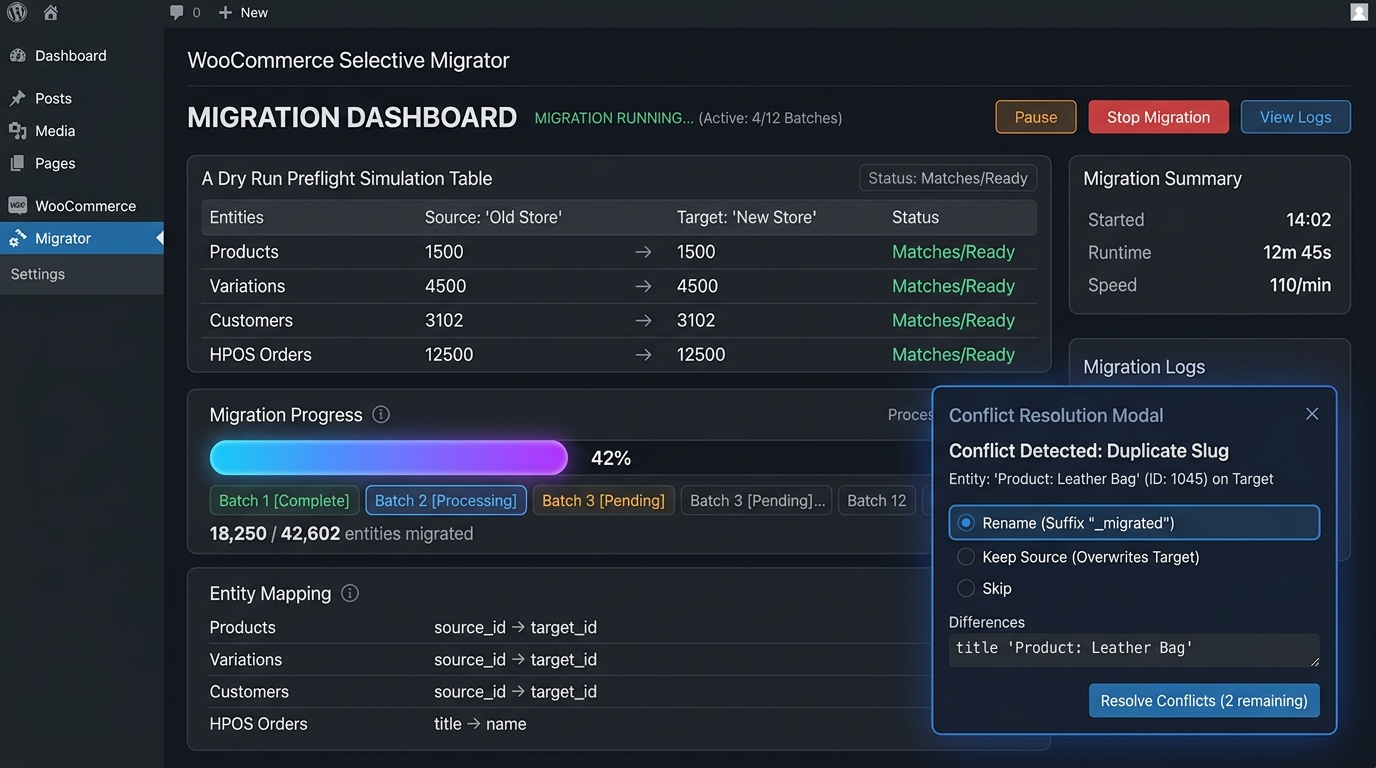Click the 42% progress label
The image size is (1376, 768).
pyautogui.click(x=610, y=458)
